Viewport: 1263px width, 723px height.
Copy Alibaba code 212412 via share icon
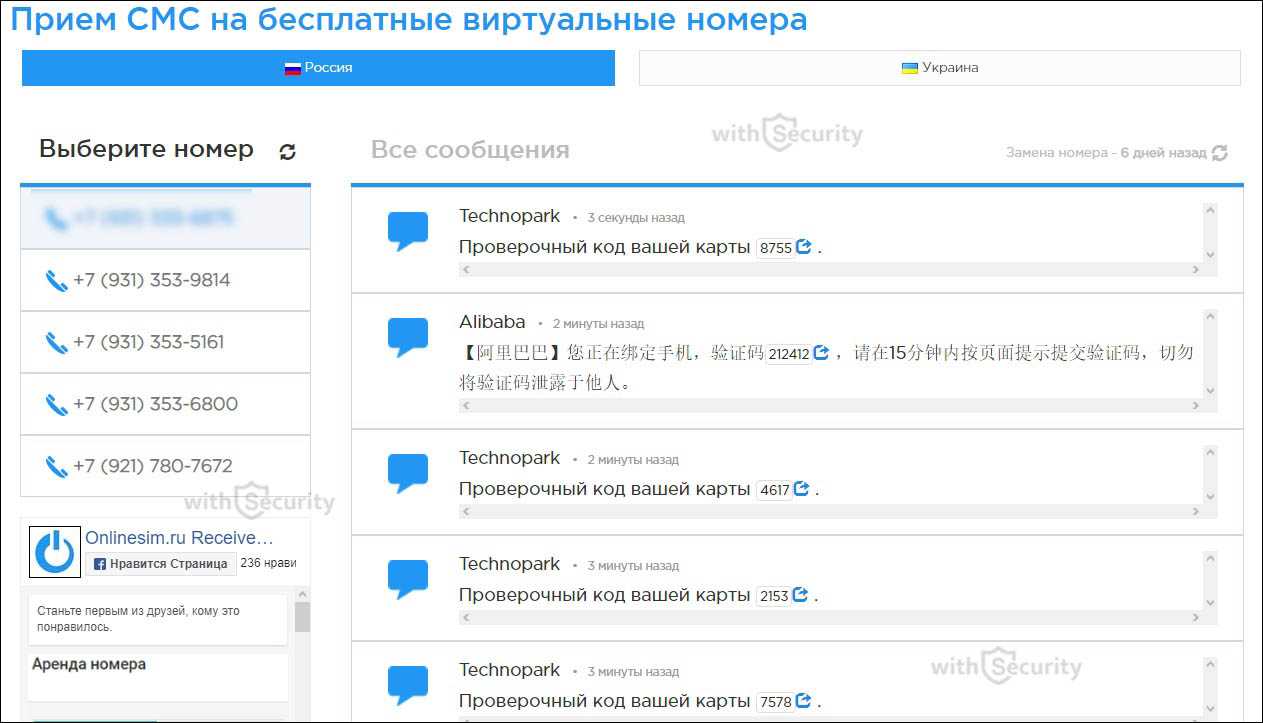pos(821,352)
